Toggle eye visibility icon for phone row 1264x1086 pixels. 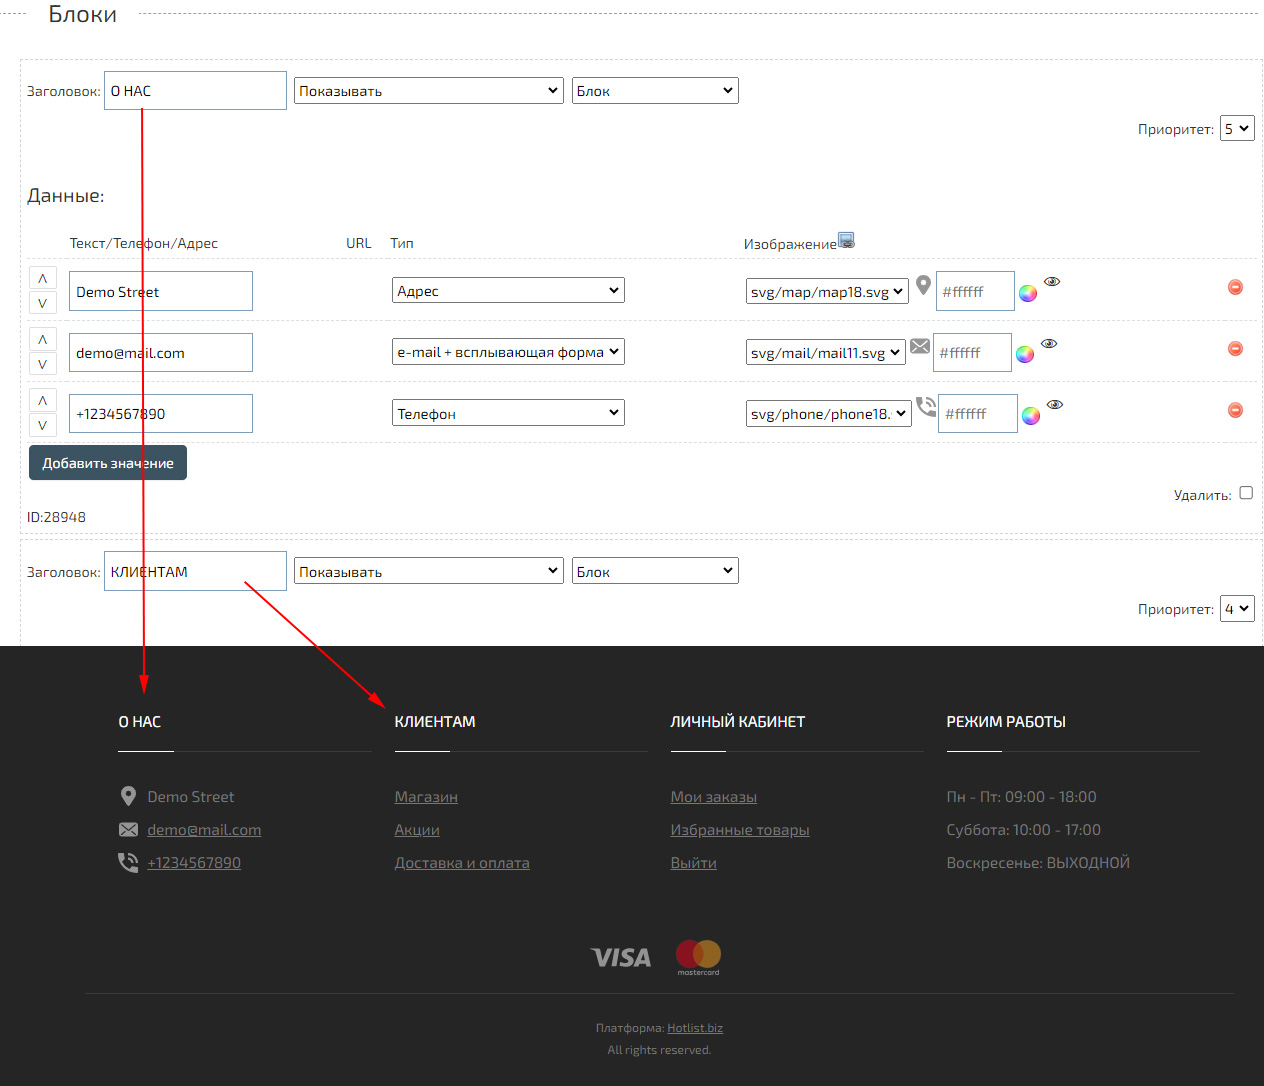click(x=1055, y=405)
